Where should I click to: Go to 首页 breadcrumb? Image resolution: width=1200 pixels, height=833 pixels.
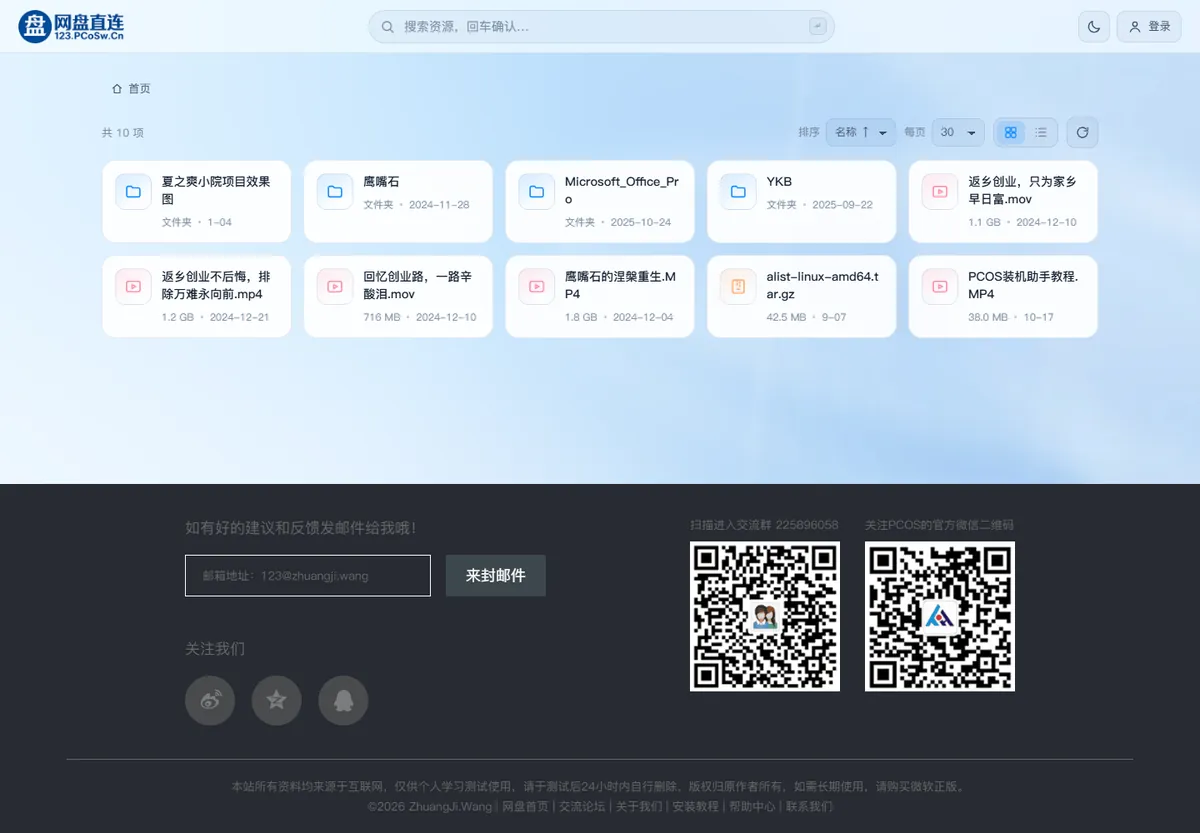click(139, 89)
